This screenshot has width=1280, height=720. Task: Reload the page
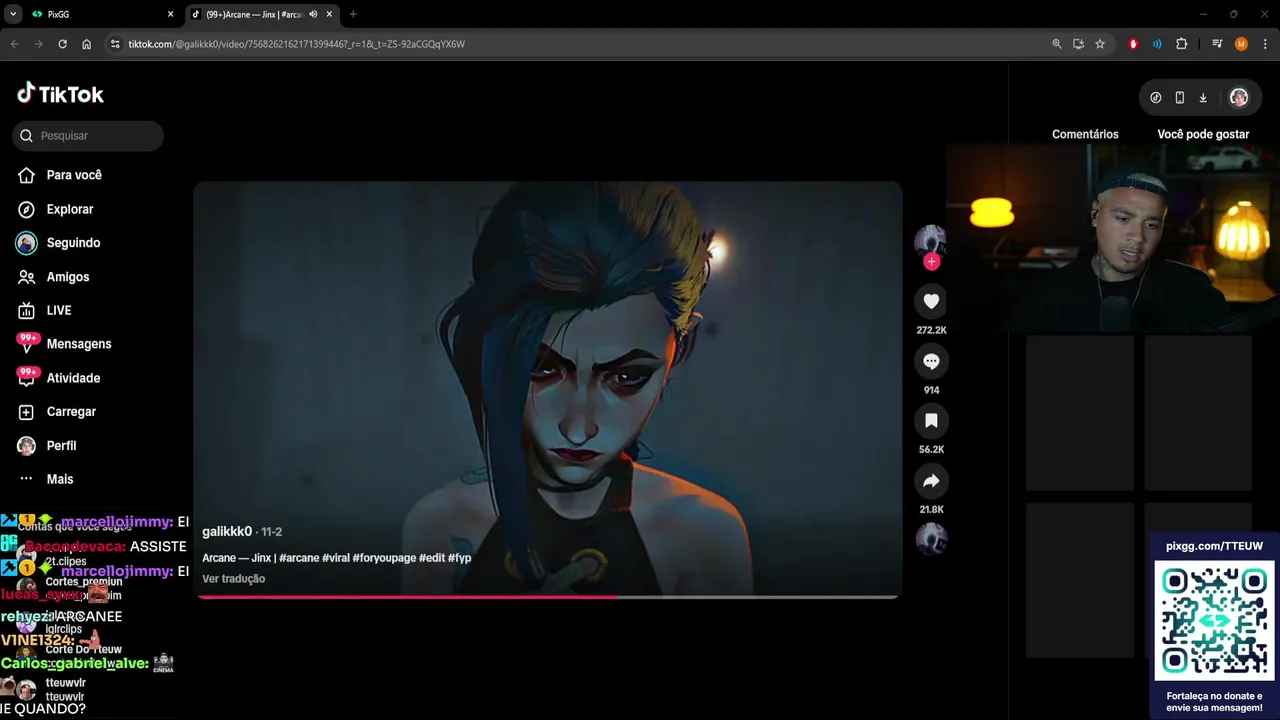[x=62, y=44]
